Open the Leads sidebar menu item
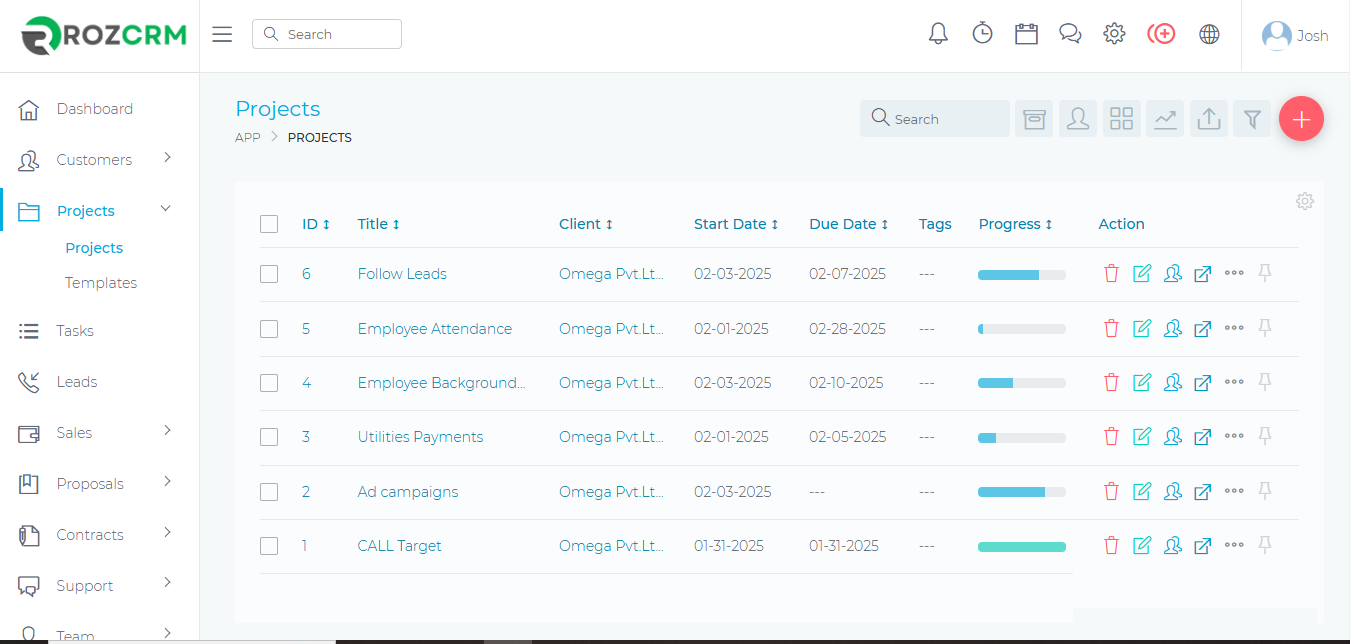The width and height of the screenshot is (1350, 644). (77, 382)
